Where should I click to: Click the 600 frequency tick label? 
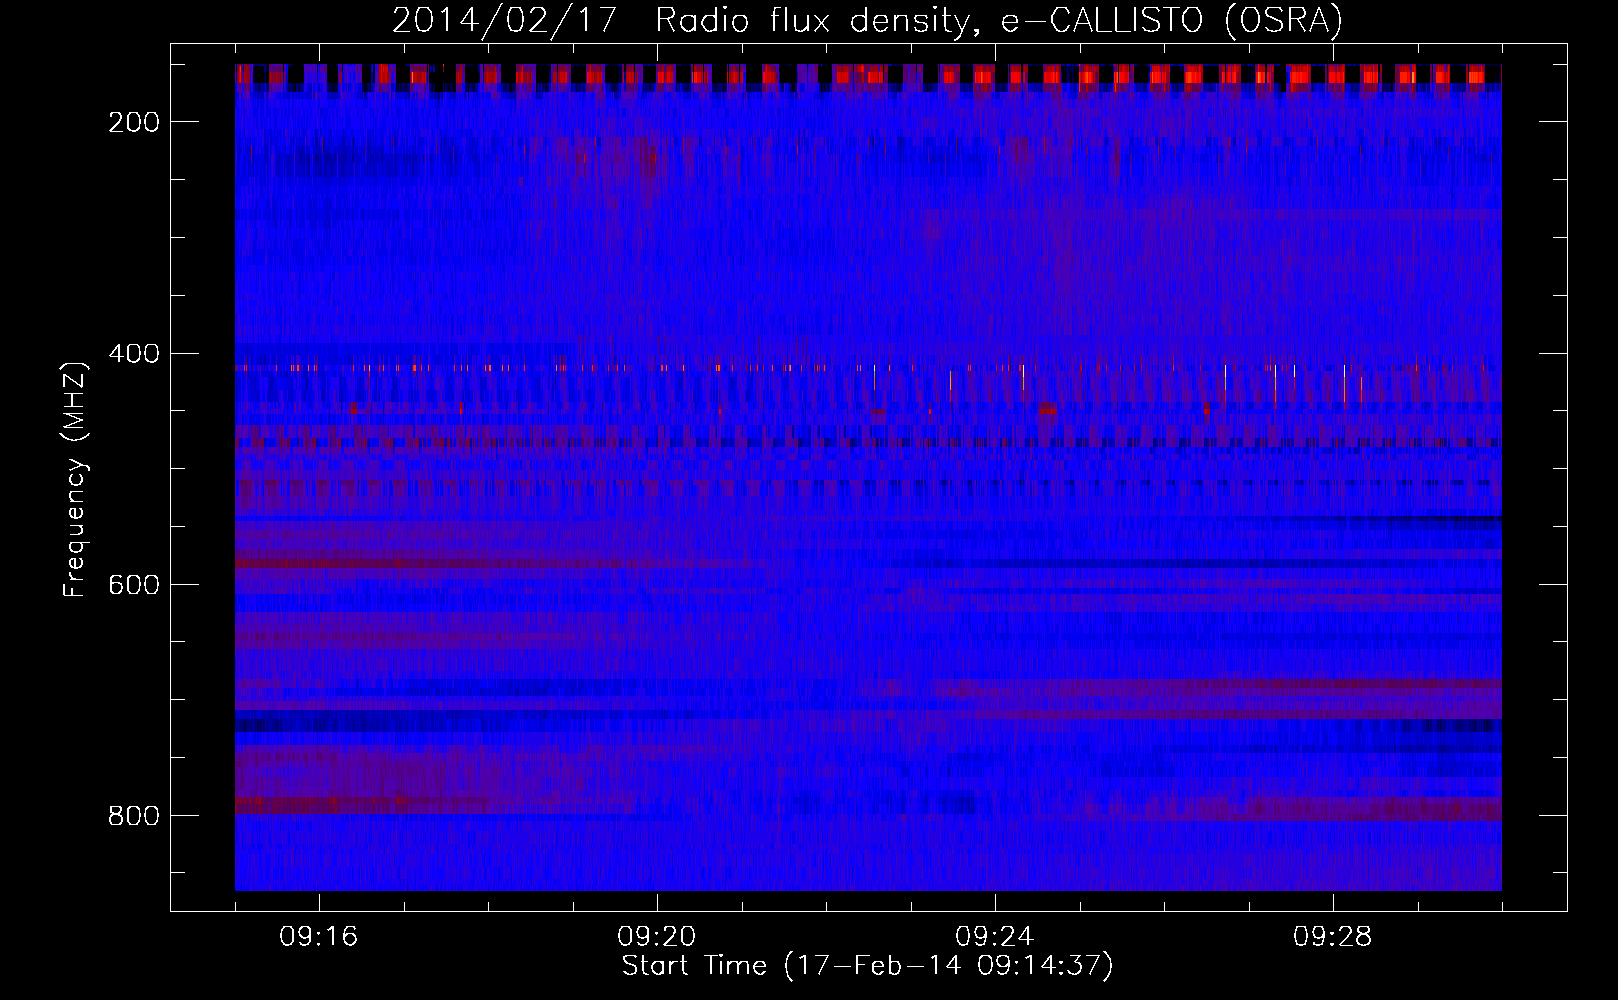134,585
